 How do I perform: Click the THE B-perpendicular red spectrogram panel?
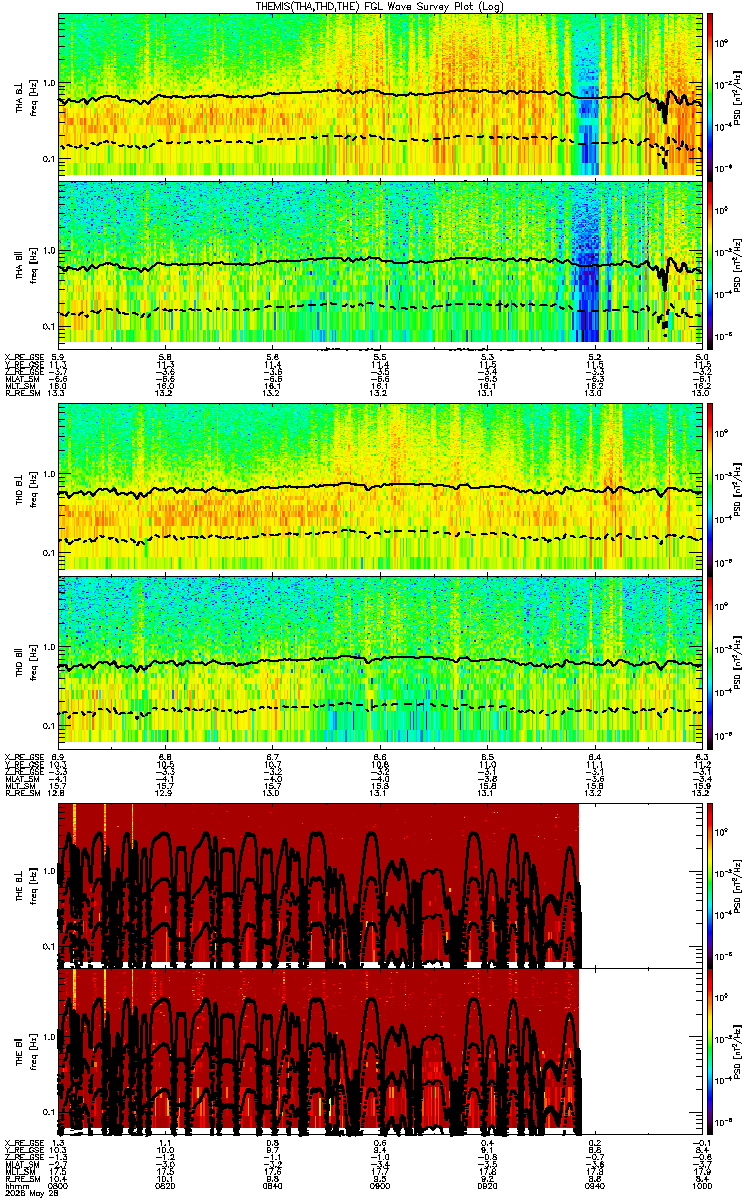[x=319, y=884]
